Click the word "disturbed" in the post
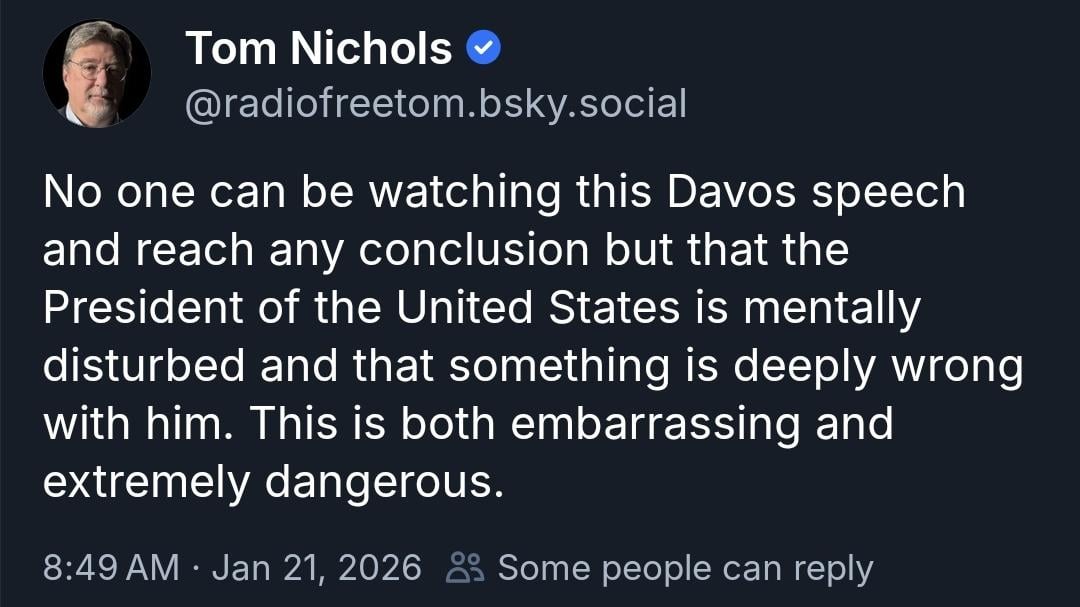1080x607 pixels. (143, 367)
